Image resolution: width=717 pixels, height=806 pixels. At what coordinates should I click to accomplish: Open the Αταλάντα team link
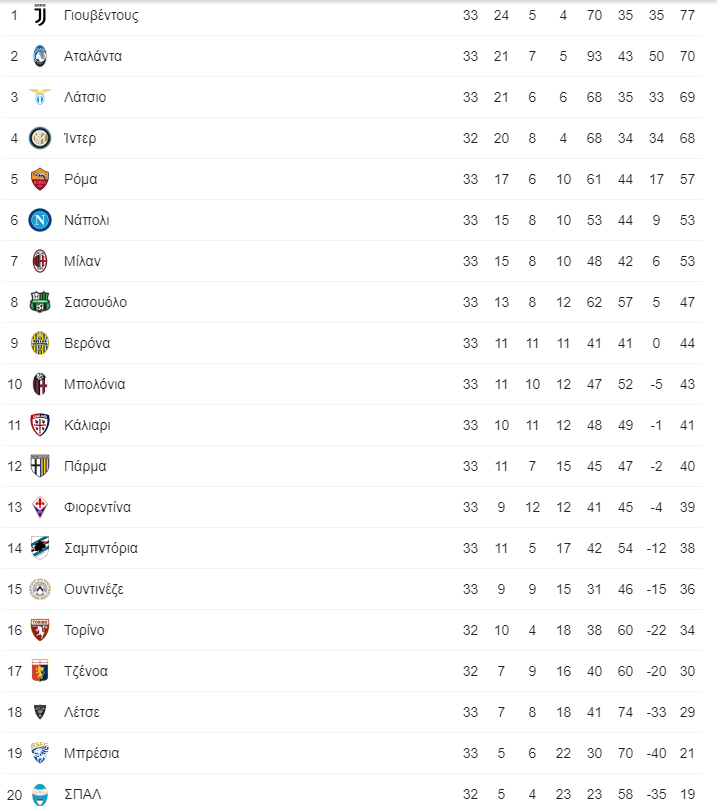pyautogui.click(x=93, y=56)
